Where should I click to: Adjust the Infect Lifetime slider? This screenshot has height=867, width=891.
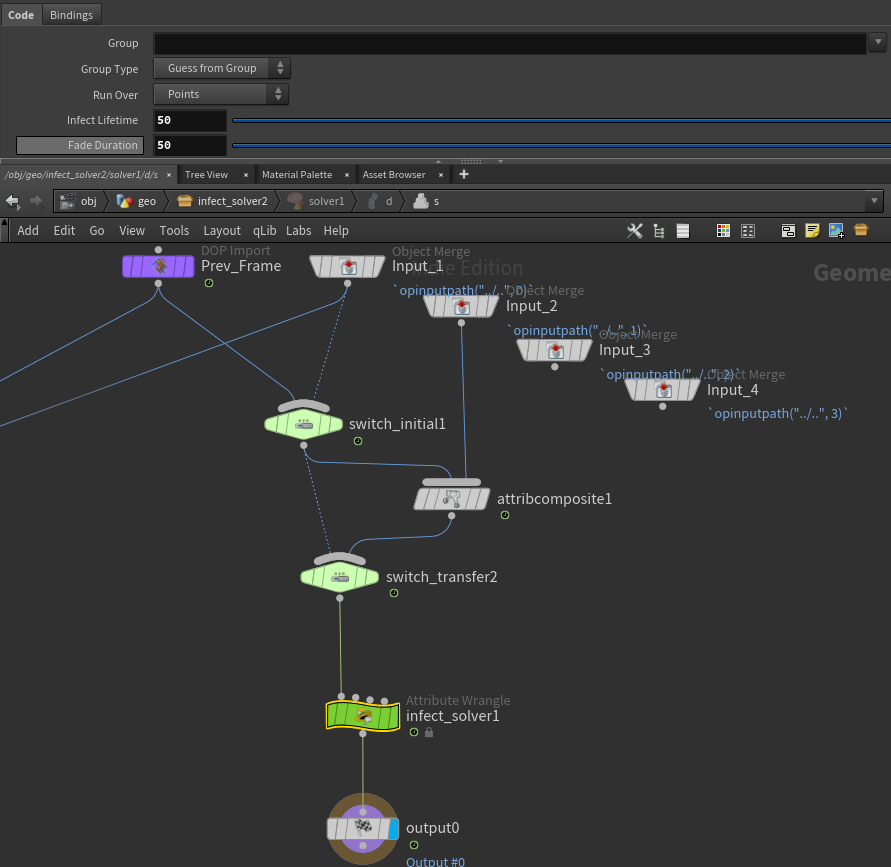[x=561, y=120]
